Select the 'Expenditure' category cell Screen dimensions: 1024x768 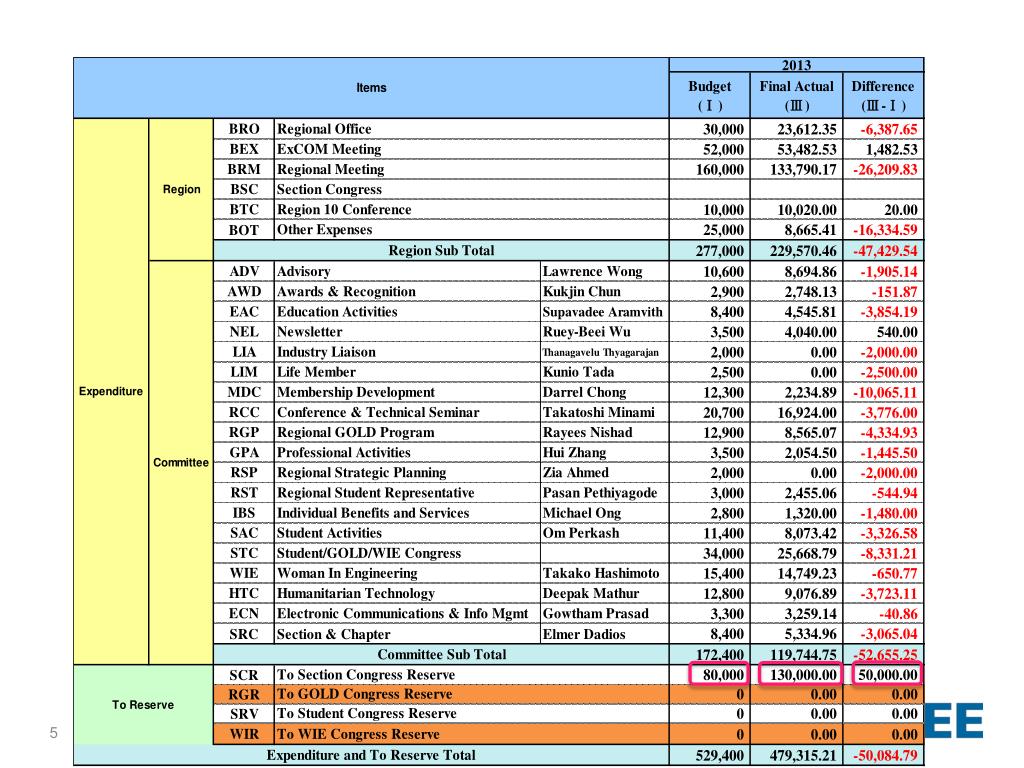111,391
